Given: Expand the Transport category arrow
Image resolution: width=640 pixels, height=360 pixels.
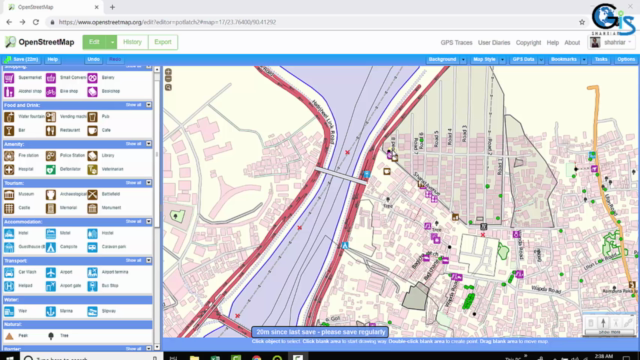Looking at the screenshot, I should tap(149, 260).
